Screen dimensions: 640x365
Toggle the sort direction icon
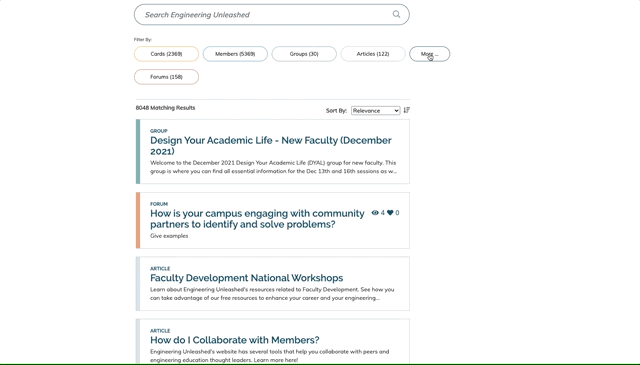[x=407, y=110]
